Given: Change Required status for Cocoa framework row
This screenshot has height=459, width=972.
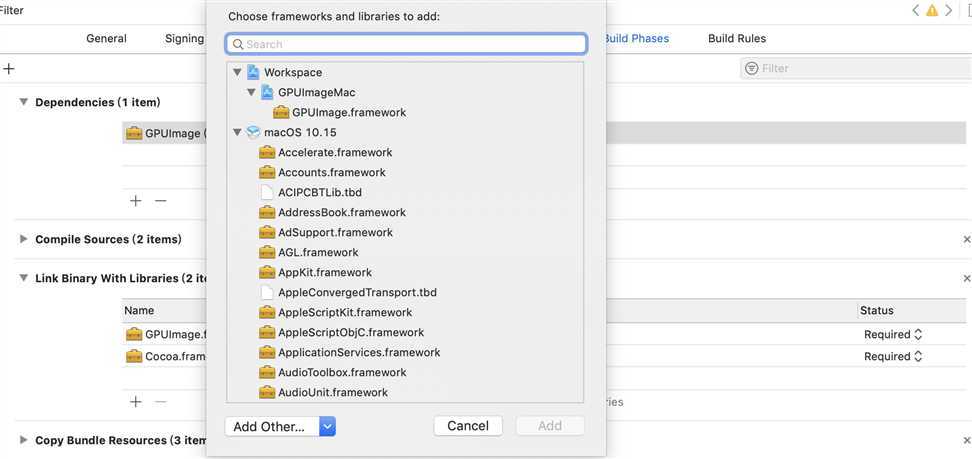Looking at the screenshot, I should tap(893, 356).
